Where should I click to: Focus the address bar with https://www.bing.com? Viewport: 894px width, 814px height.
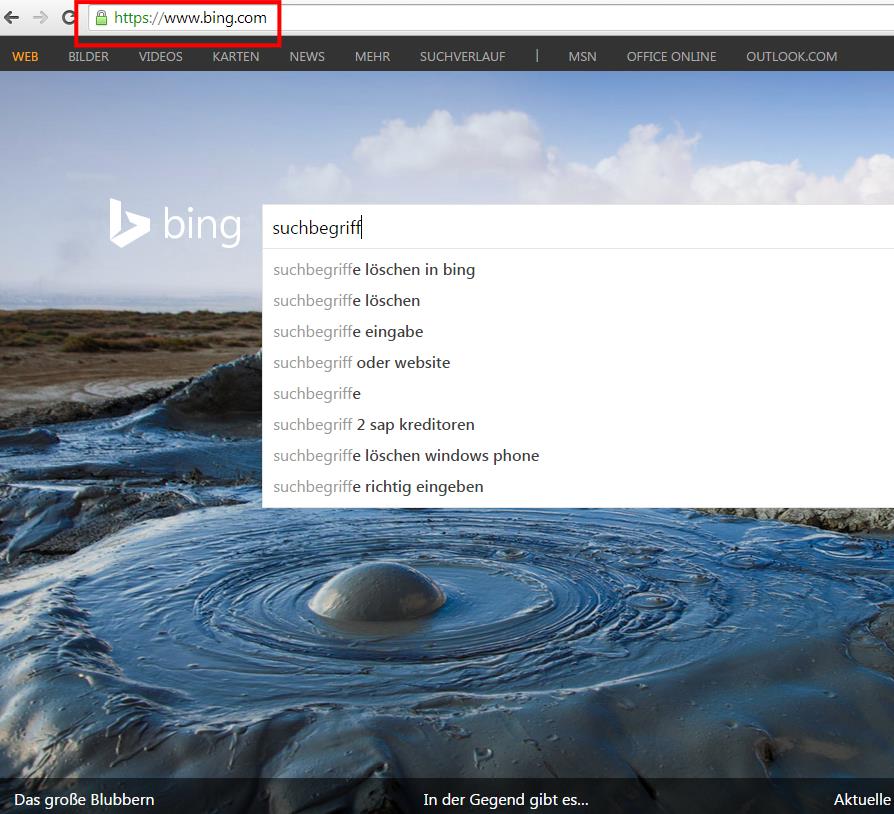[x=490, y=18]
